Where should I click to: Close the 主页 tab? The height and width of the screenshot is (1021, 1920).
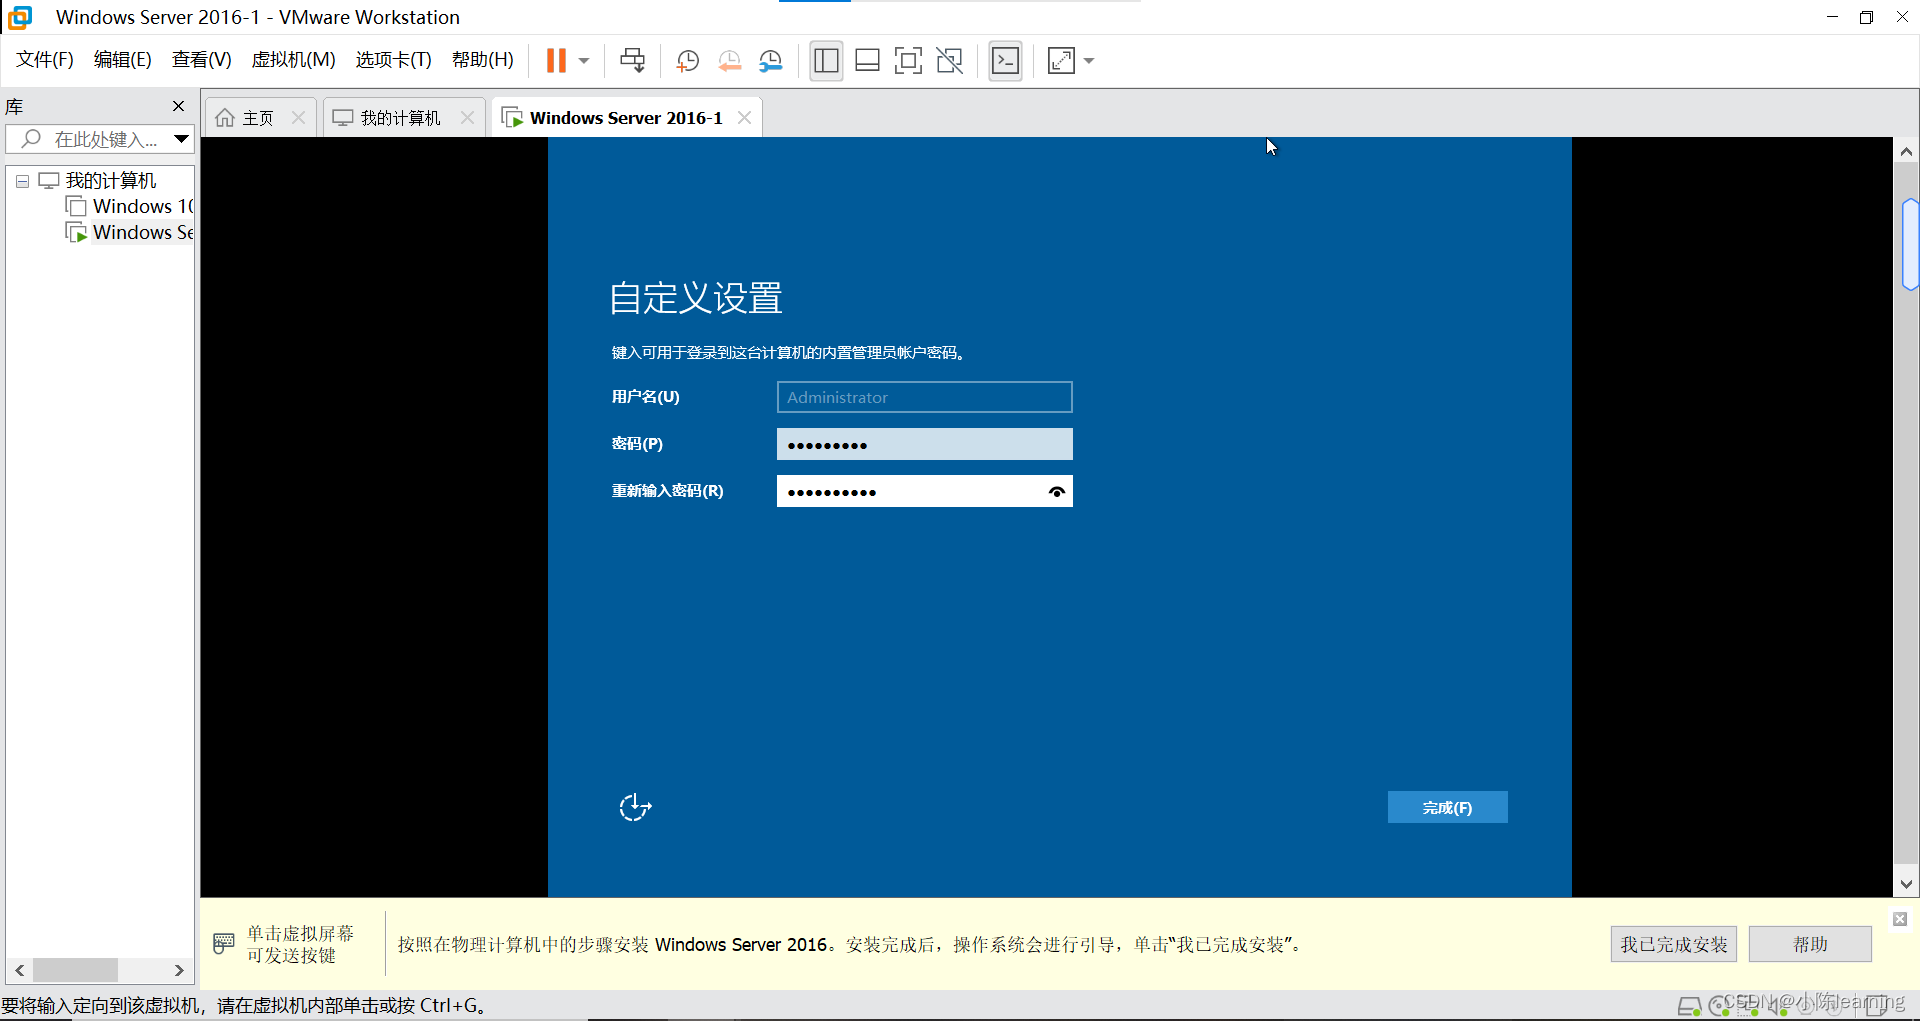[x=298, y=118]
